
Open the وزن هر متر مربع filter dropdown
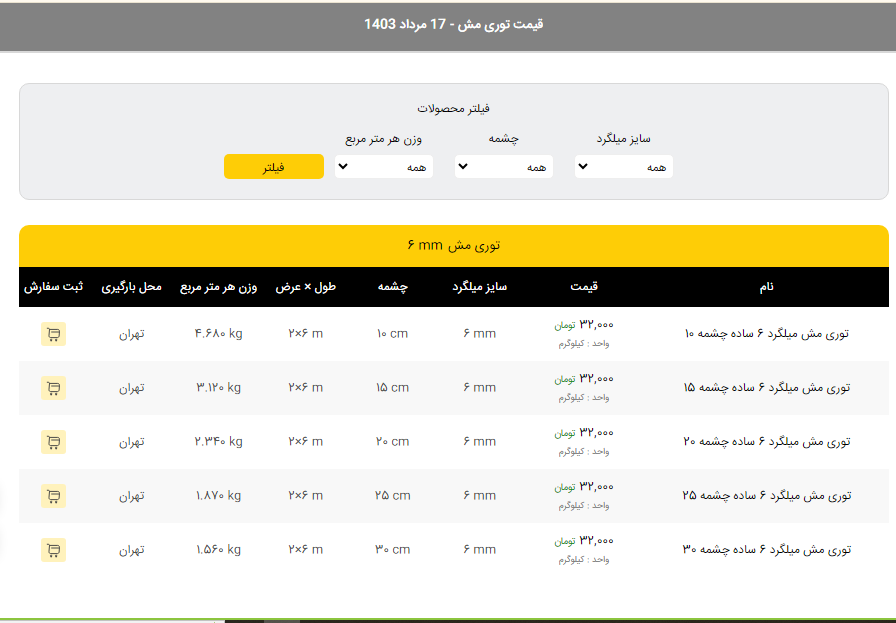(x=384, y=167)
